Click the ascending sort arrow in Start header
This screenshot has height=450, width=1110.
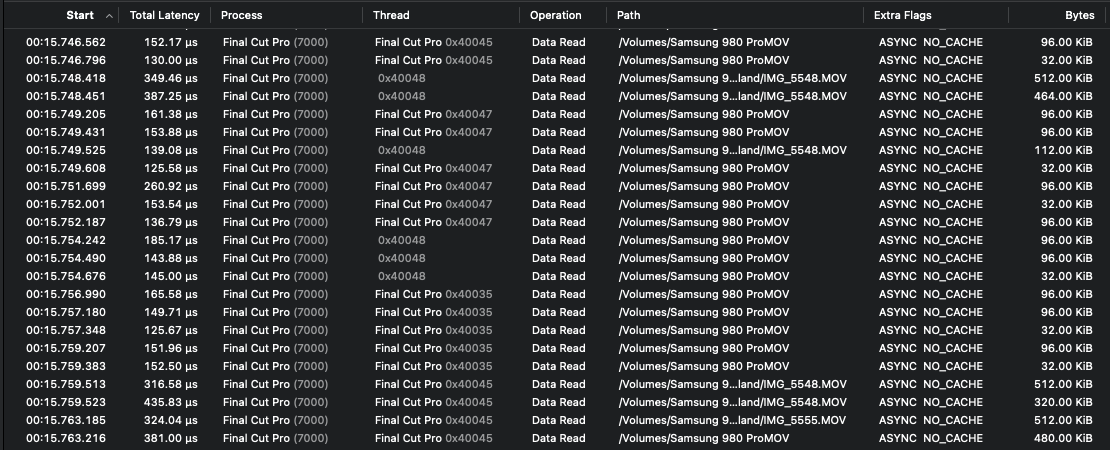[109, 16]
